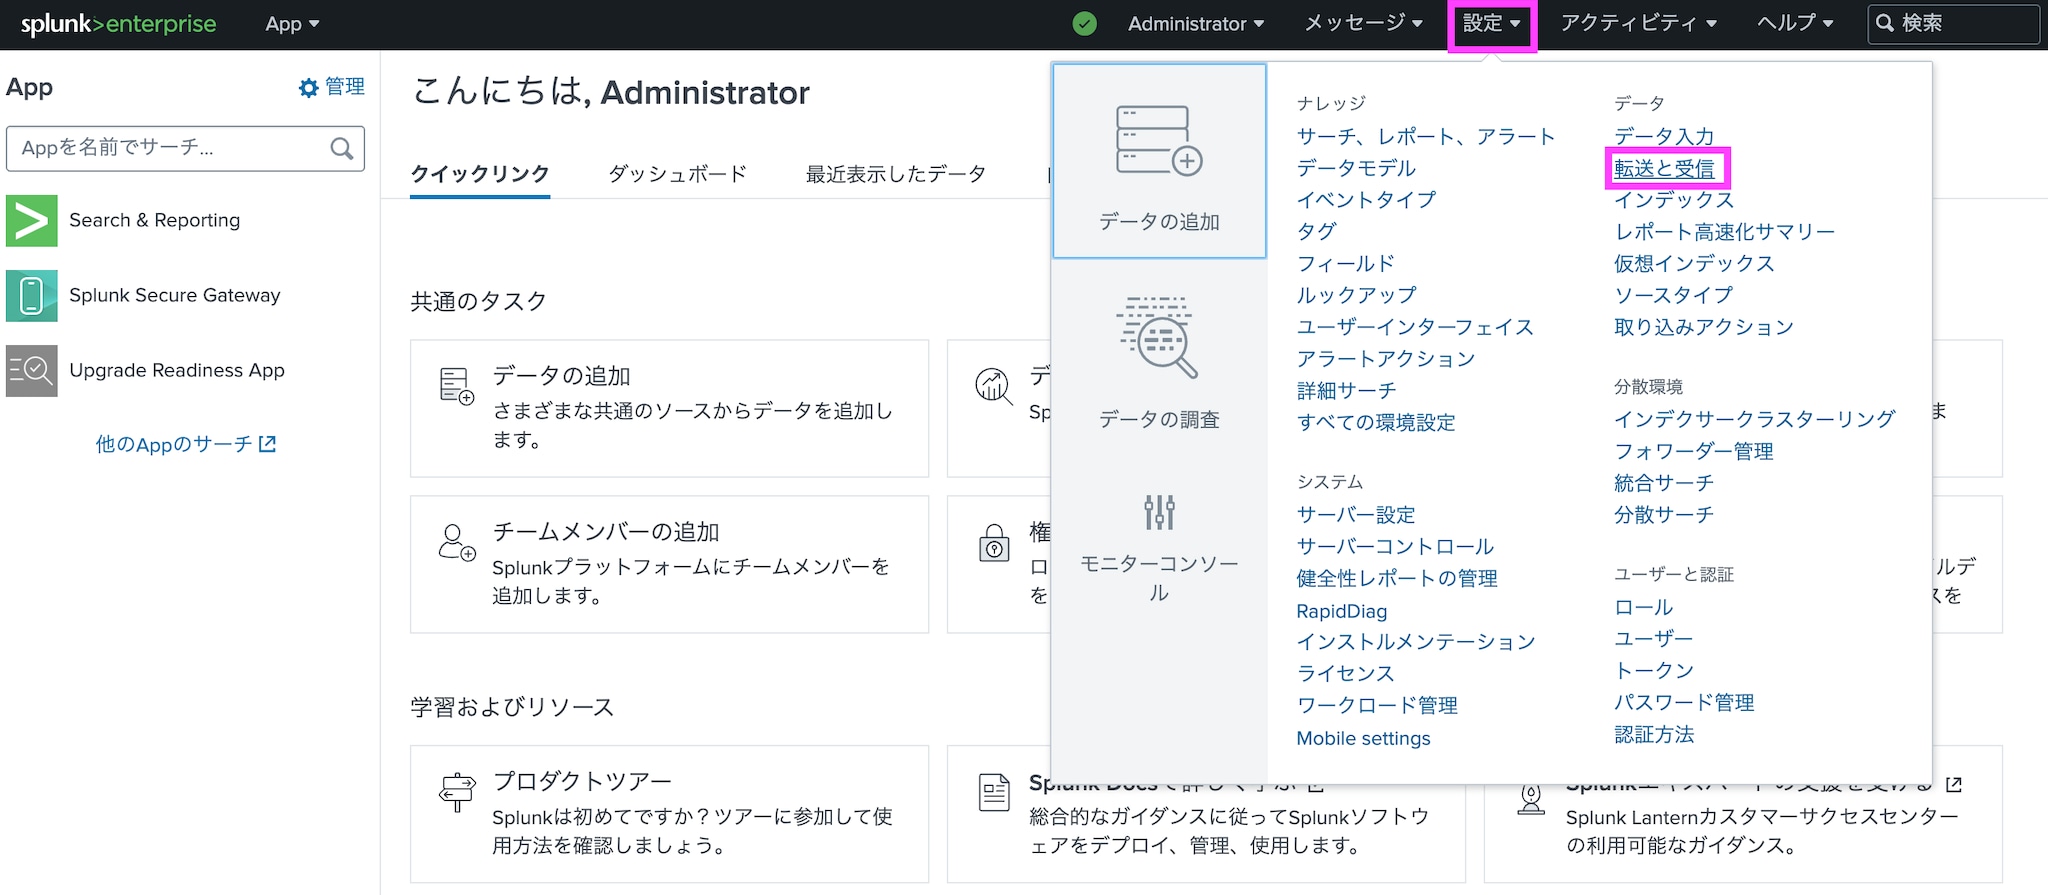The height and width of the screenshot is (895, 2048).
Task: Click the external link icon beside 他のAppのサーチ
Action: pyautogui.click(x=267, y=444)
